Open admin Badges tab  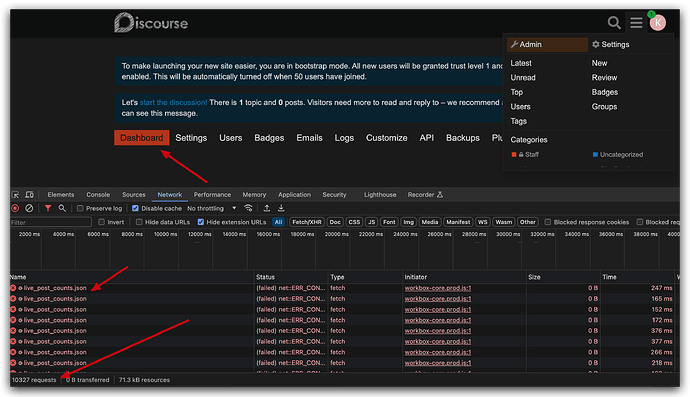coord(269,138)
